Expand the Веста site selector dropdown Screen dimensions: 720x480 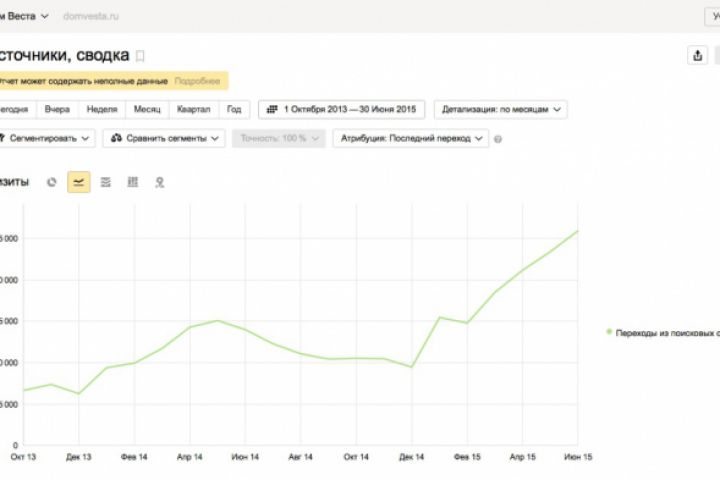(24, 16)
